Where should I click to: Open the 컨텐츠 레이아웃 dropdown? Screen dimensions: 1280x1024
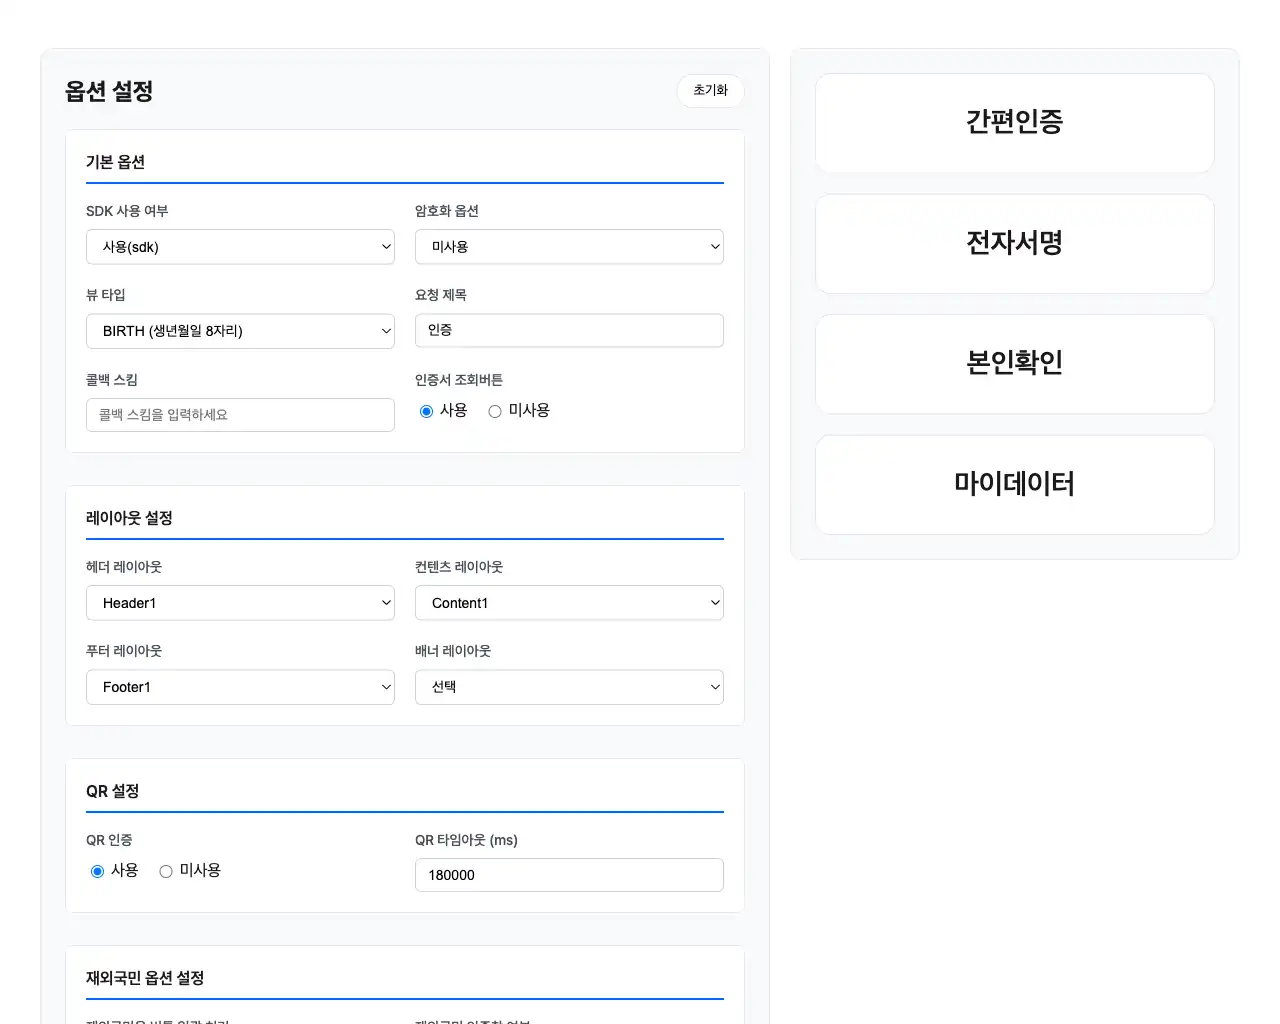coord(569,602)
